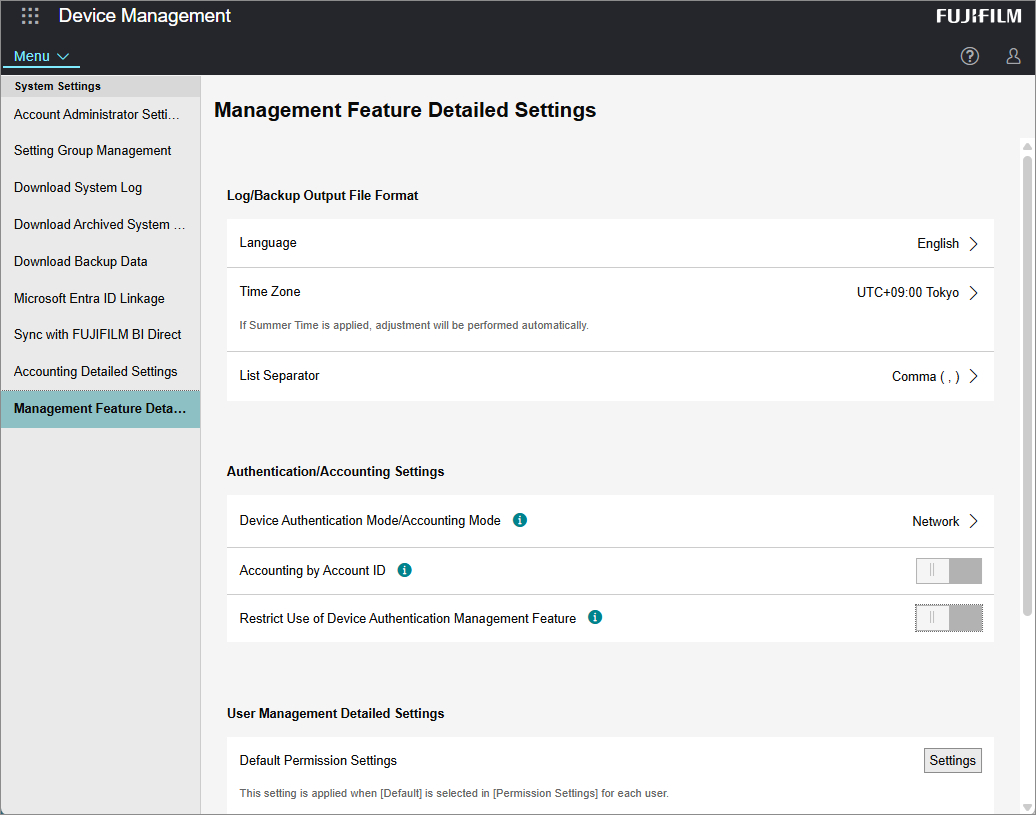Image resolution: width=1036 pixels, height=815 pixels.
Task: Click the FUJIFILM logo
Action: (979, 16)
